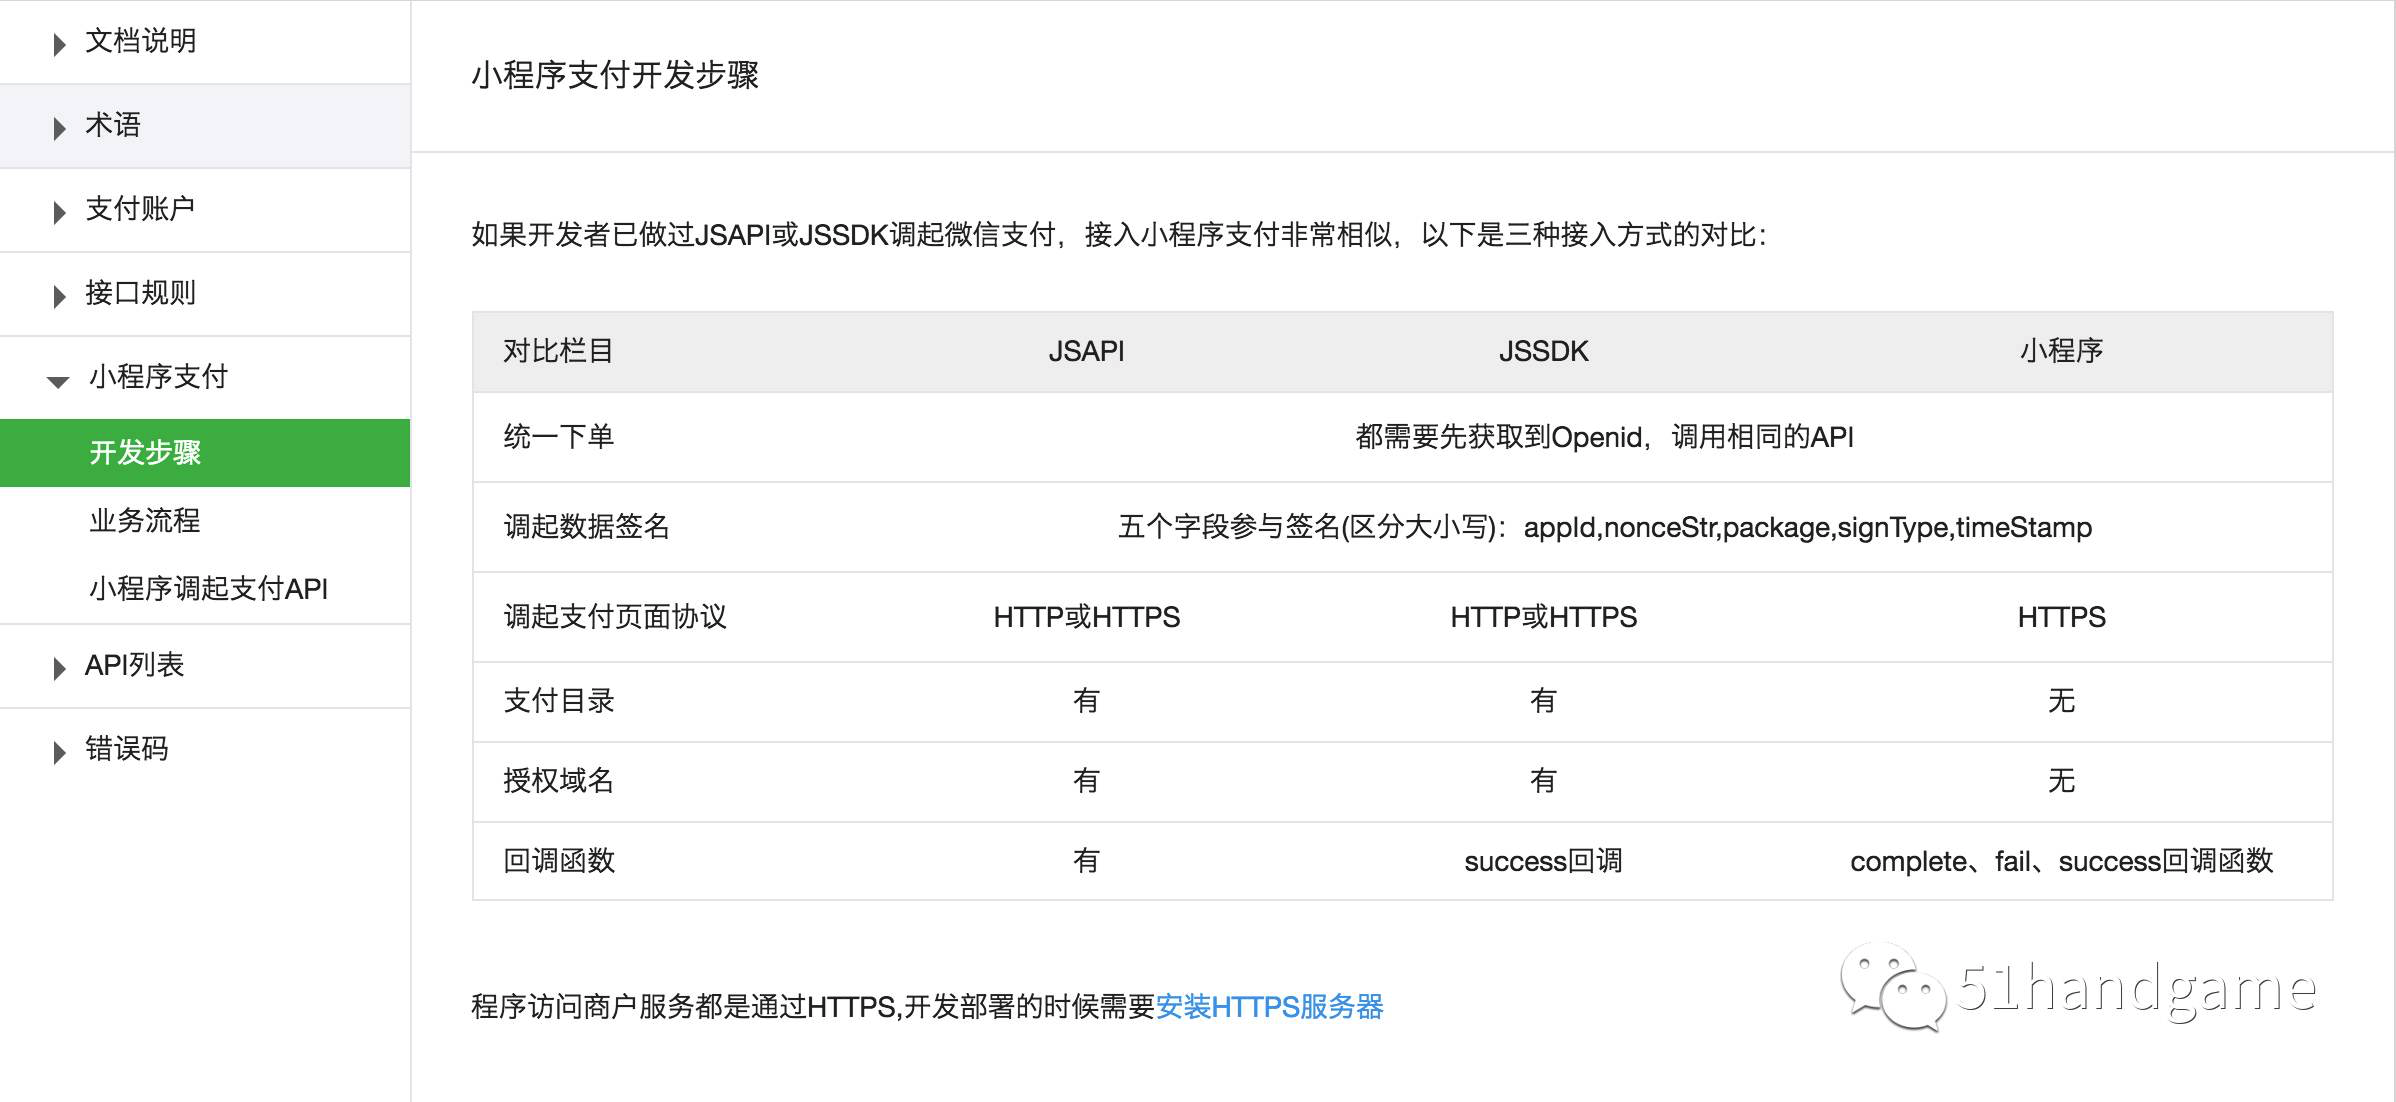Click 无 in the 支付目录 row
The image size is (2396, 1102).
(x=2061, y=701)
